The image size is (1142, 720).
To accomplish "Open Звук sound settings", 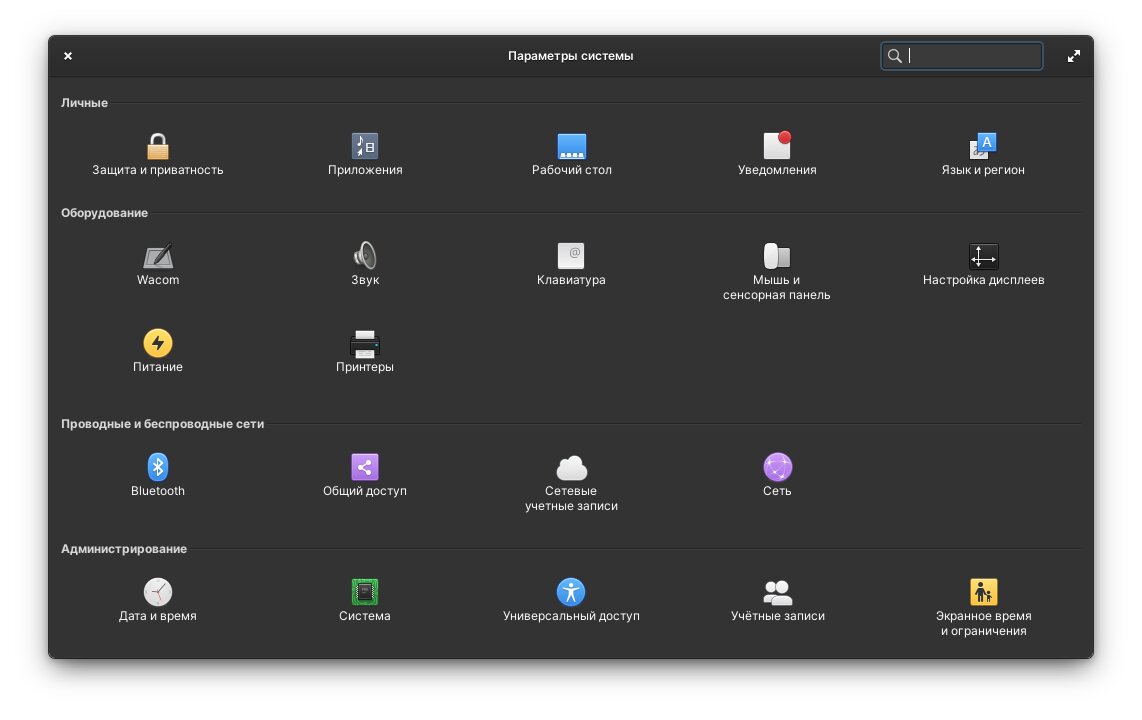I will tap(365, 257).
